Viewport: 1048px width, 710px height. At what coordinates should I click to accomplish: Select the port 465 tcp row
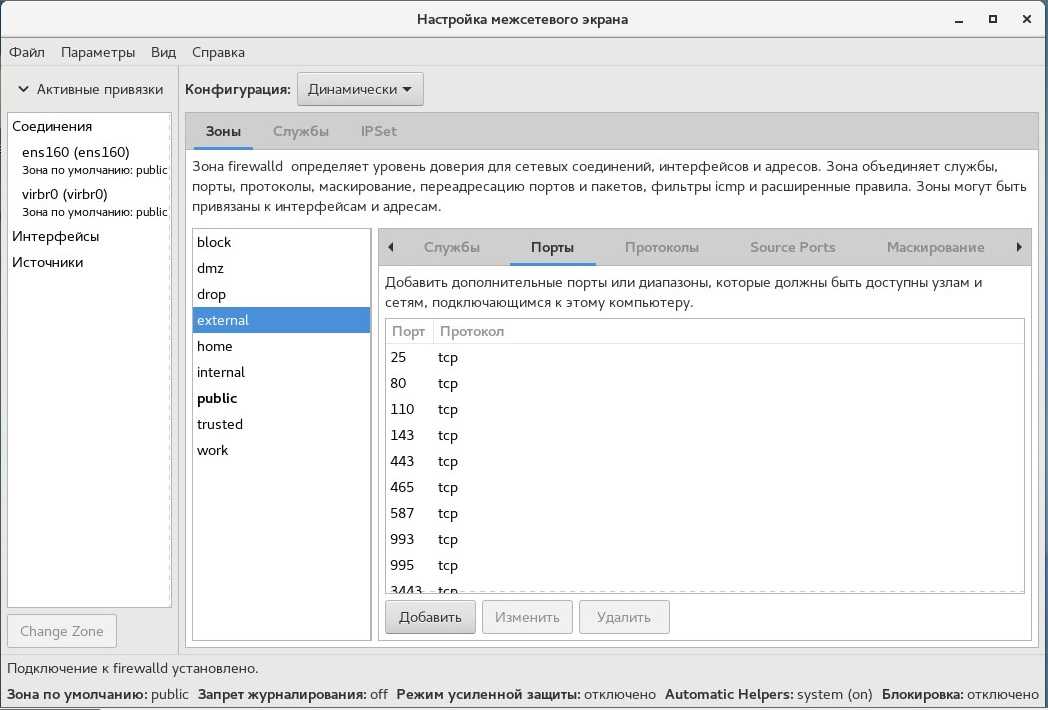coord(704,488)
